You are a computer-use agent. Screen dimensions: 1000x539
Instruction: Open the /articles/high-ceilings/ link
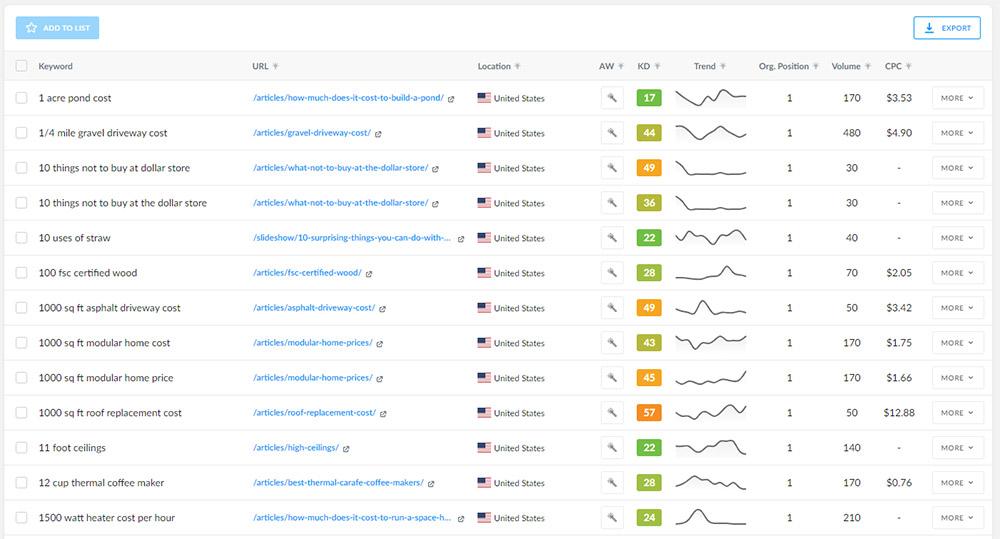[x=296, y=448]
